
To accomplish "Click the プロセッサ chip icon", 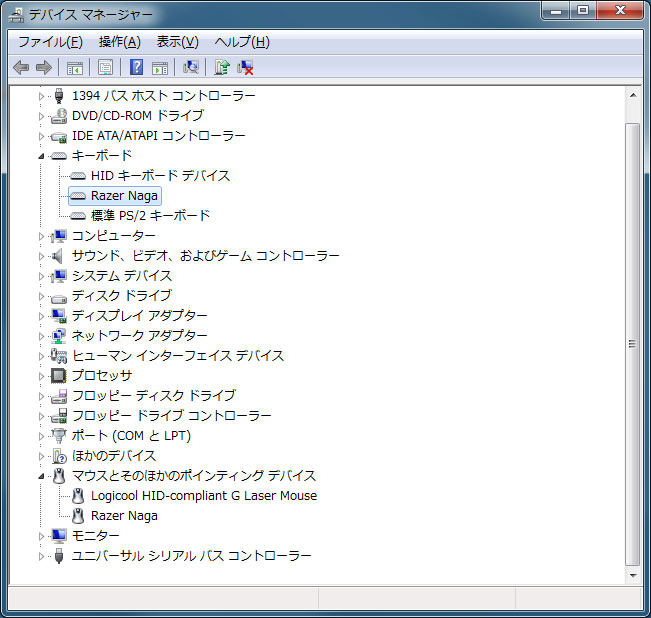I will pyautogui.click(x=59, y=376).
